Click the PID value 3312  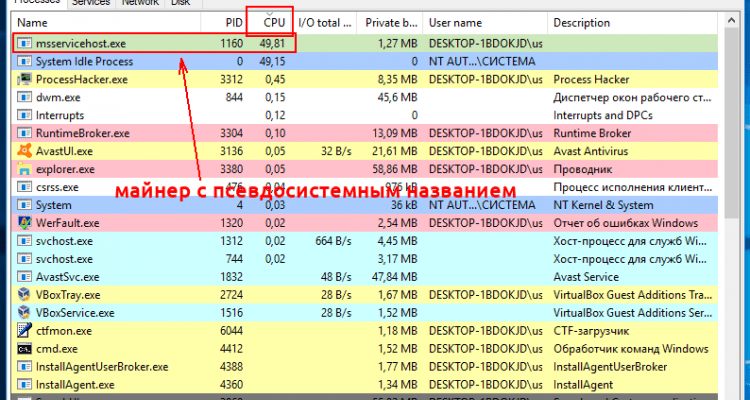click(232, 79)
